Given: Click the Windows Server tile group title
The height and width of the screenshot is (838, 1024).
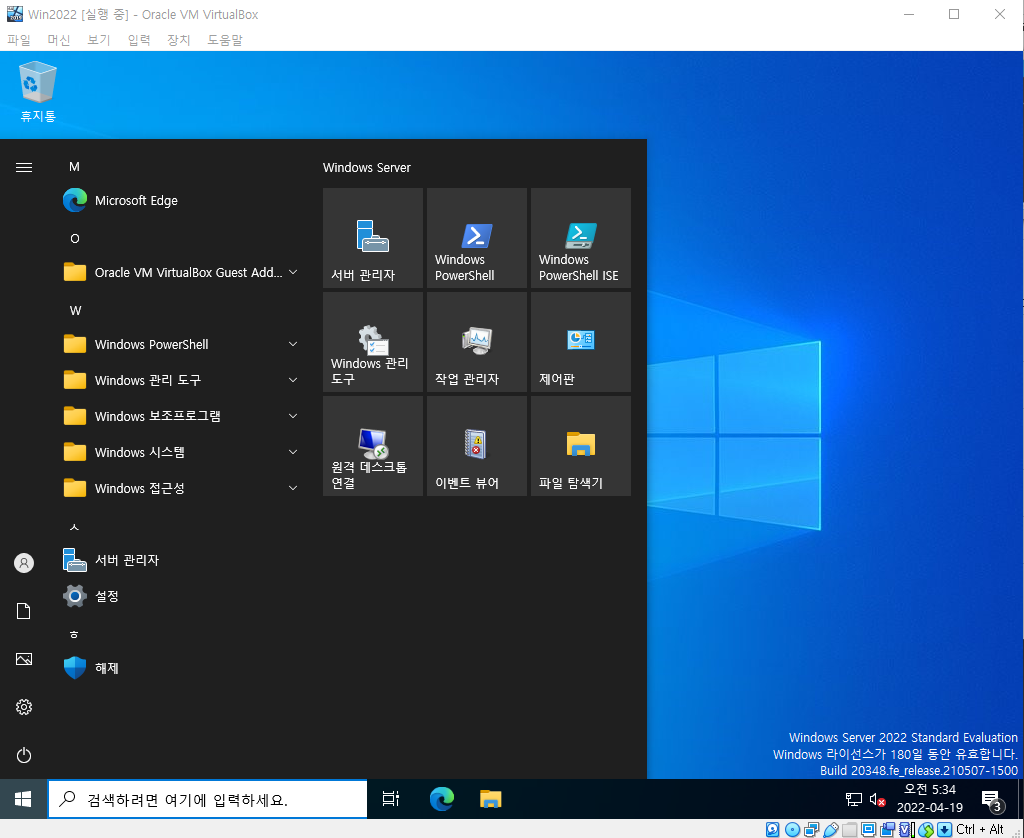Looking at the screenshot, I should point(366,167).
